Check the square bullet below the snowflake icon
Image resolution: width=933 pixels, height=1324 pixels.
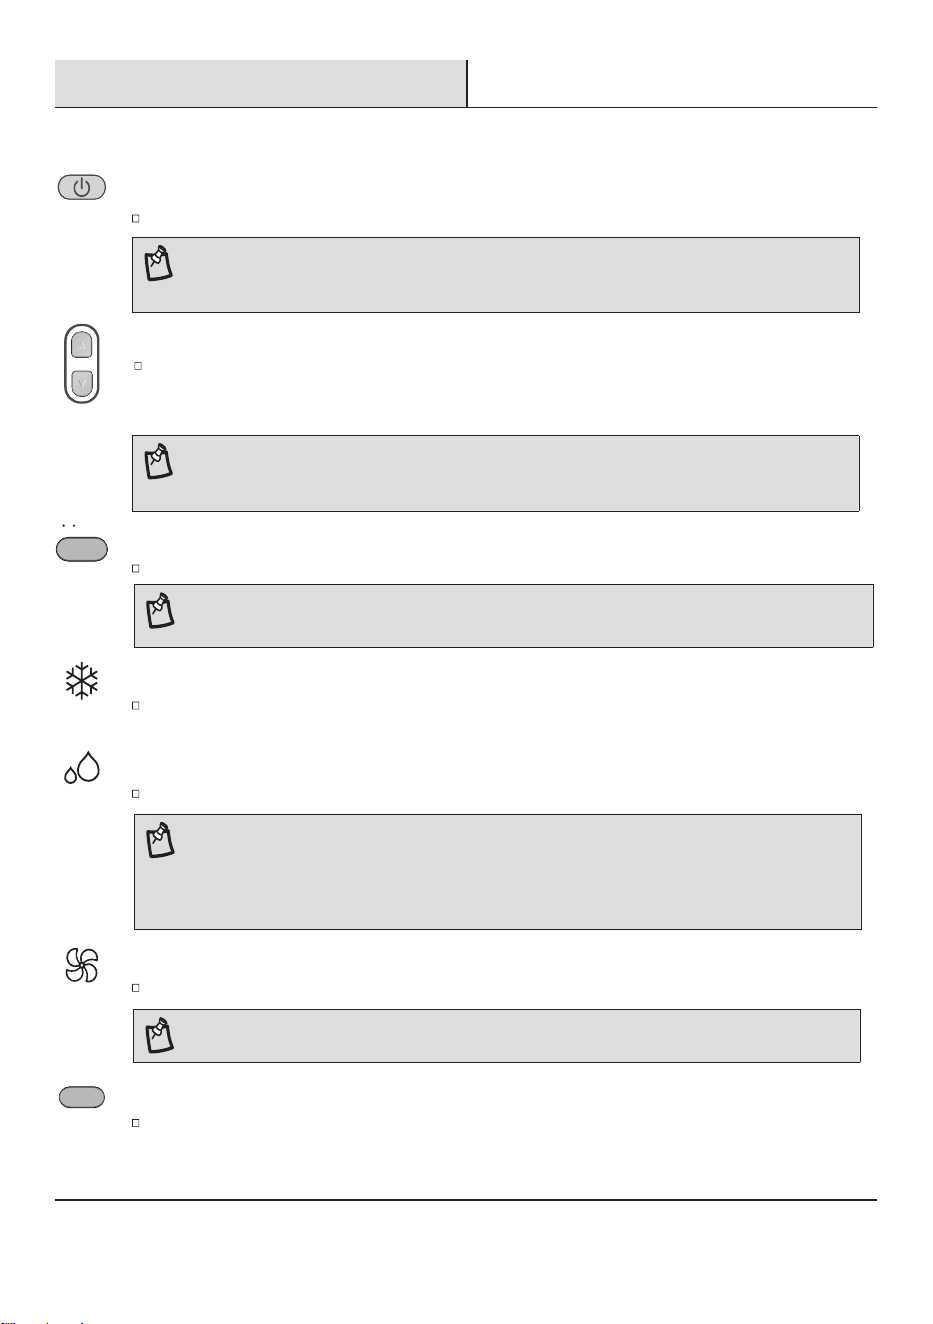click(x=135, y=705)
